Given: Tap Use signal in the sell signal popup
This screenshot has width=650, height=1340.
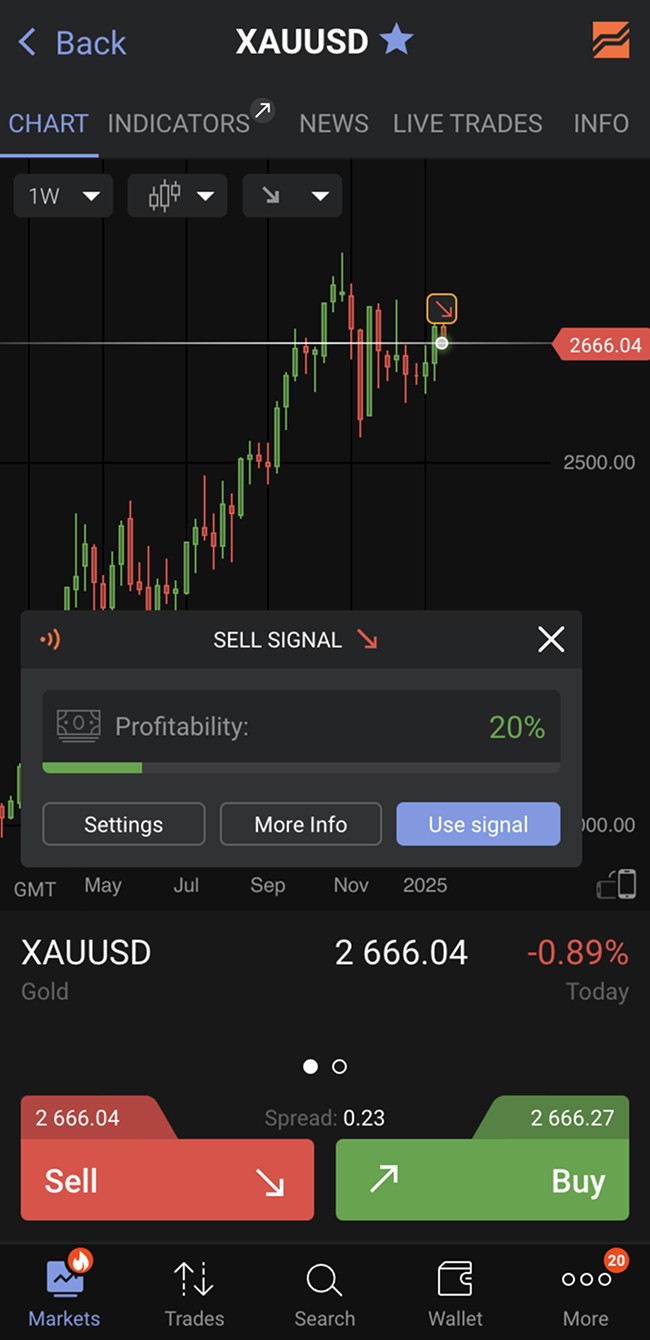Looking at the screenshot, I should (x=478, y=824).
